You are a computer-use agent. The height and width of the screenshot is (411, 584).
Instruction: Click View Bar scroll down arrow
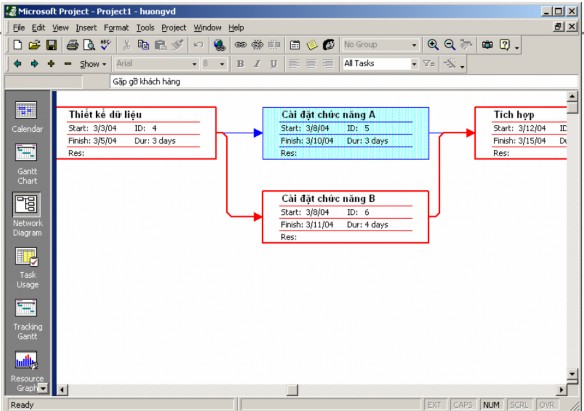point(43,388)
